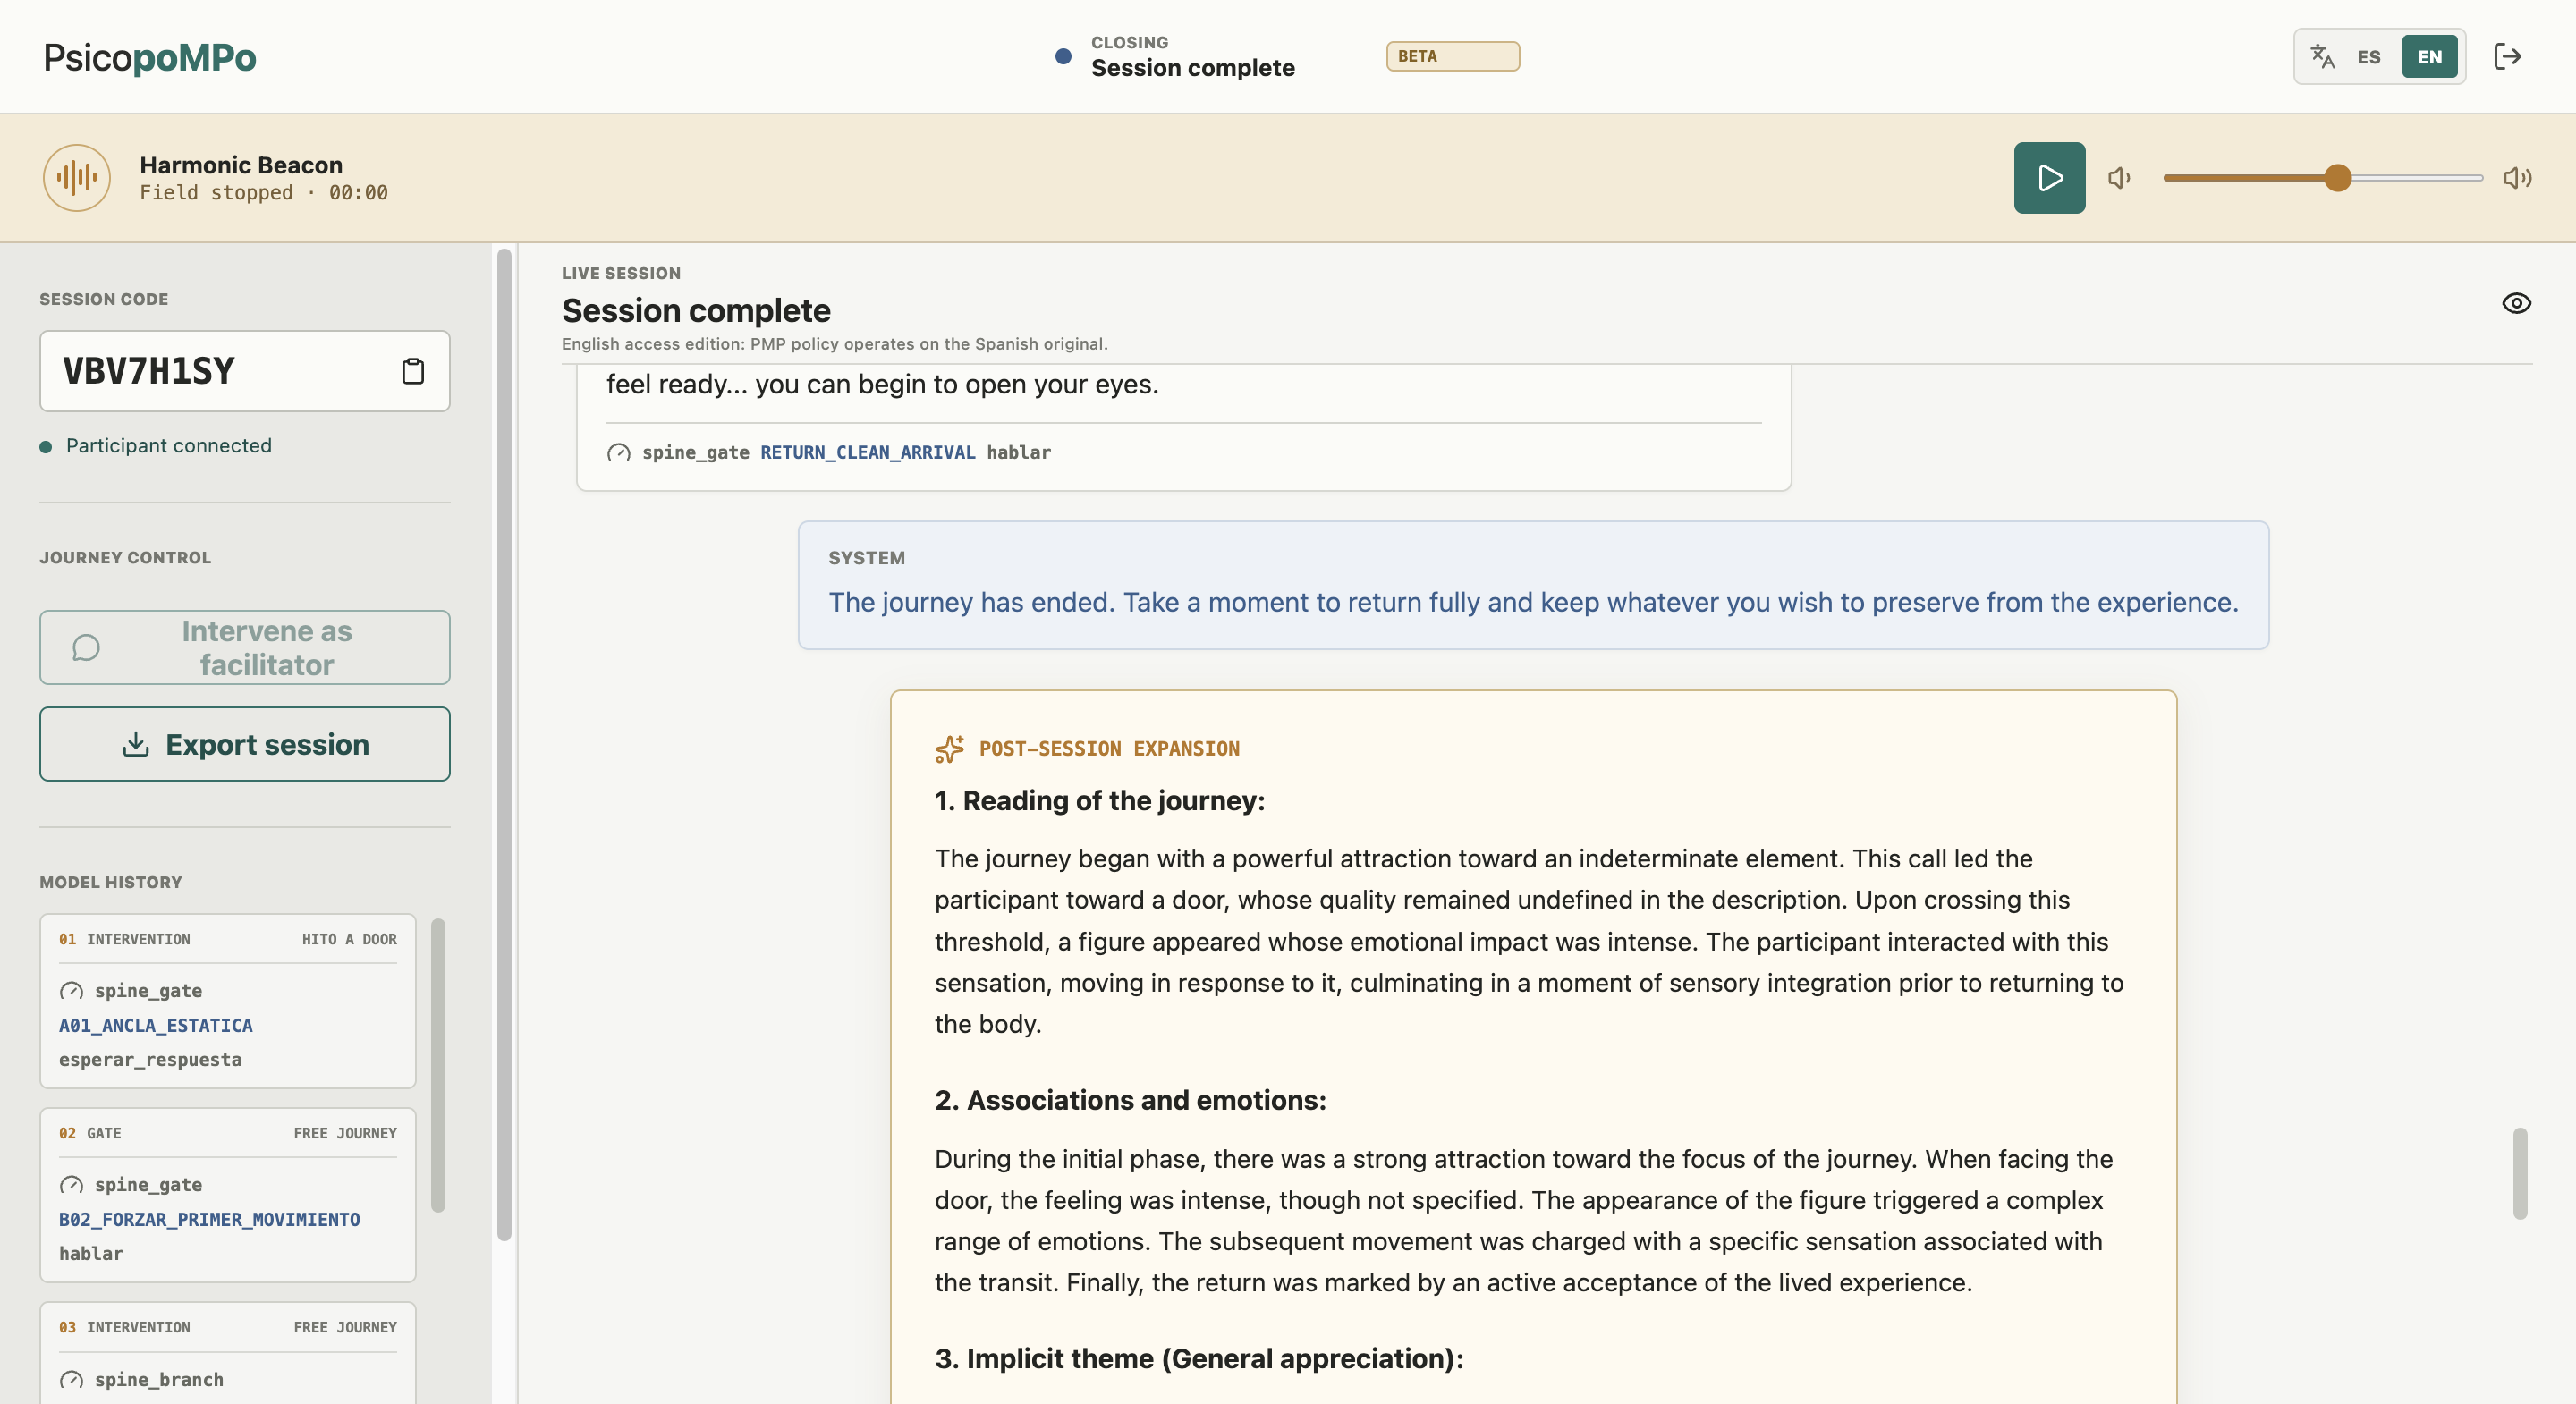The height and width of the screenshot is (1404, 2576).
Task: Click the high volume speaker icon
Action: 2516,177
